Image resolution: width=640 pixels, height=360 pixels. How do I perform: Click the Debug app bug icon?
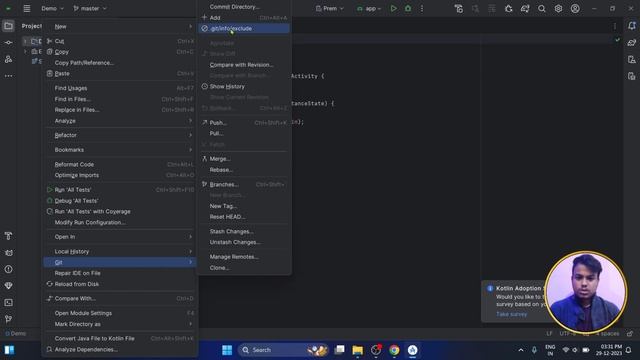(x=408, y=8)
